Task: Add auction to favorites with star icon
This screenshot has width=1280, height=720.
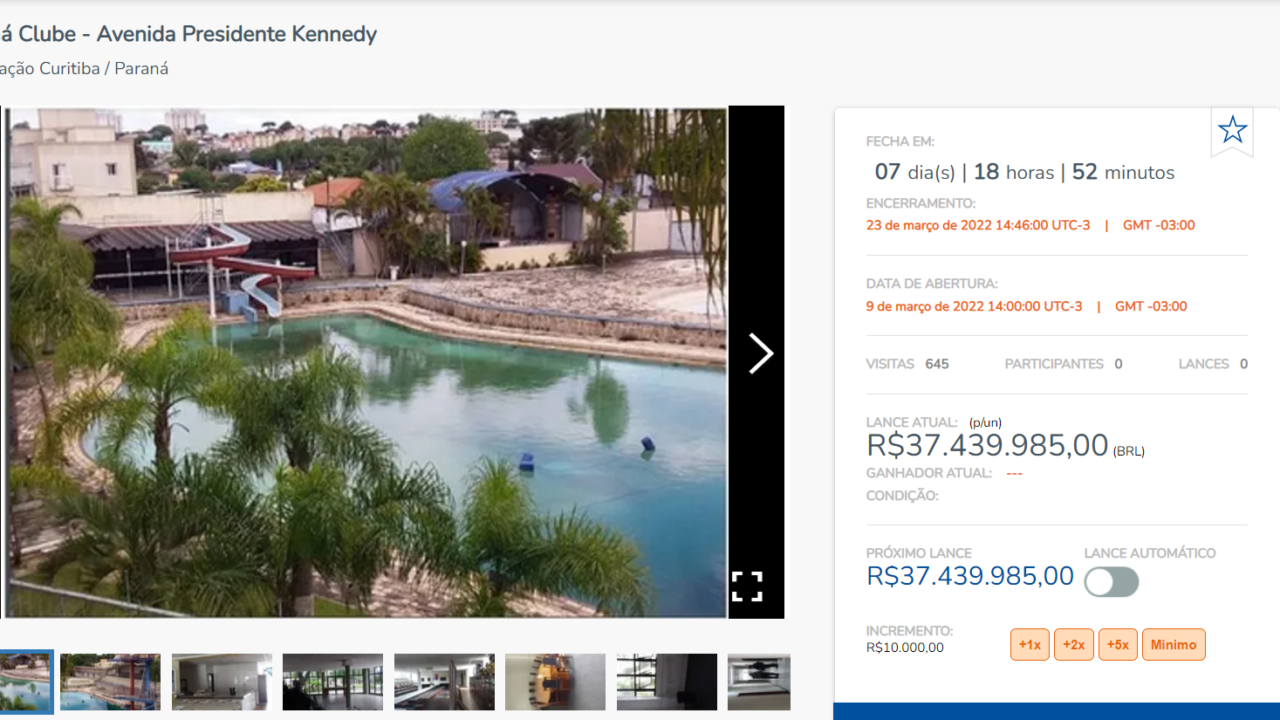Action: [1232, 130]
